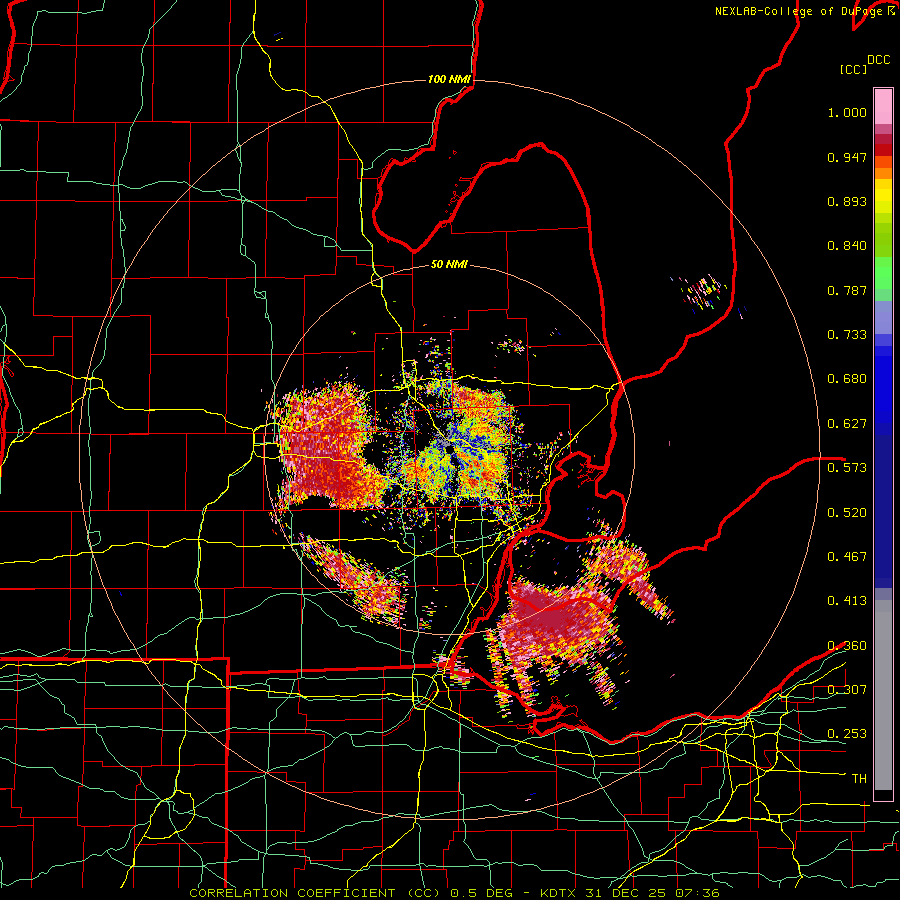This screenshot has width=900, height=900.
Task: Click the [CC] units label
Action: point(853,69)
